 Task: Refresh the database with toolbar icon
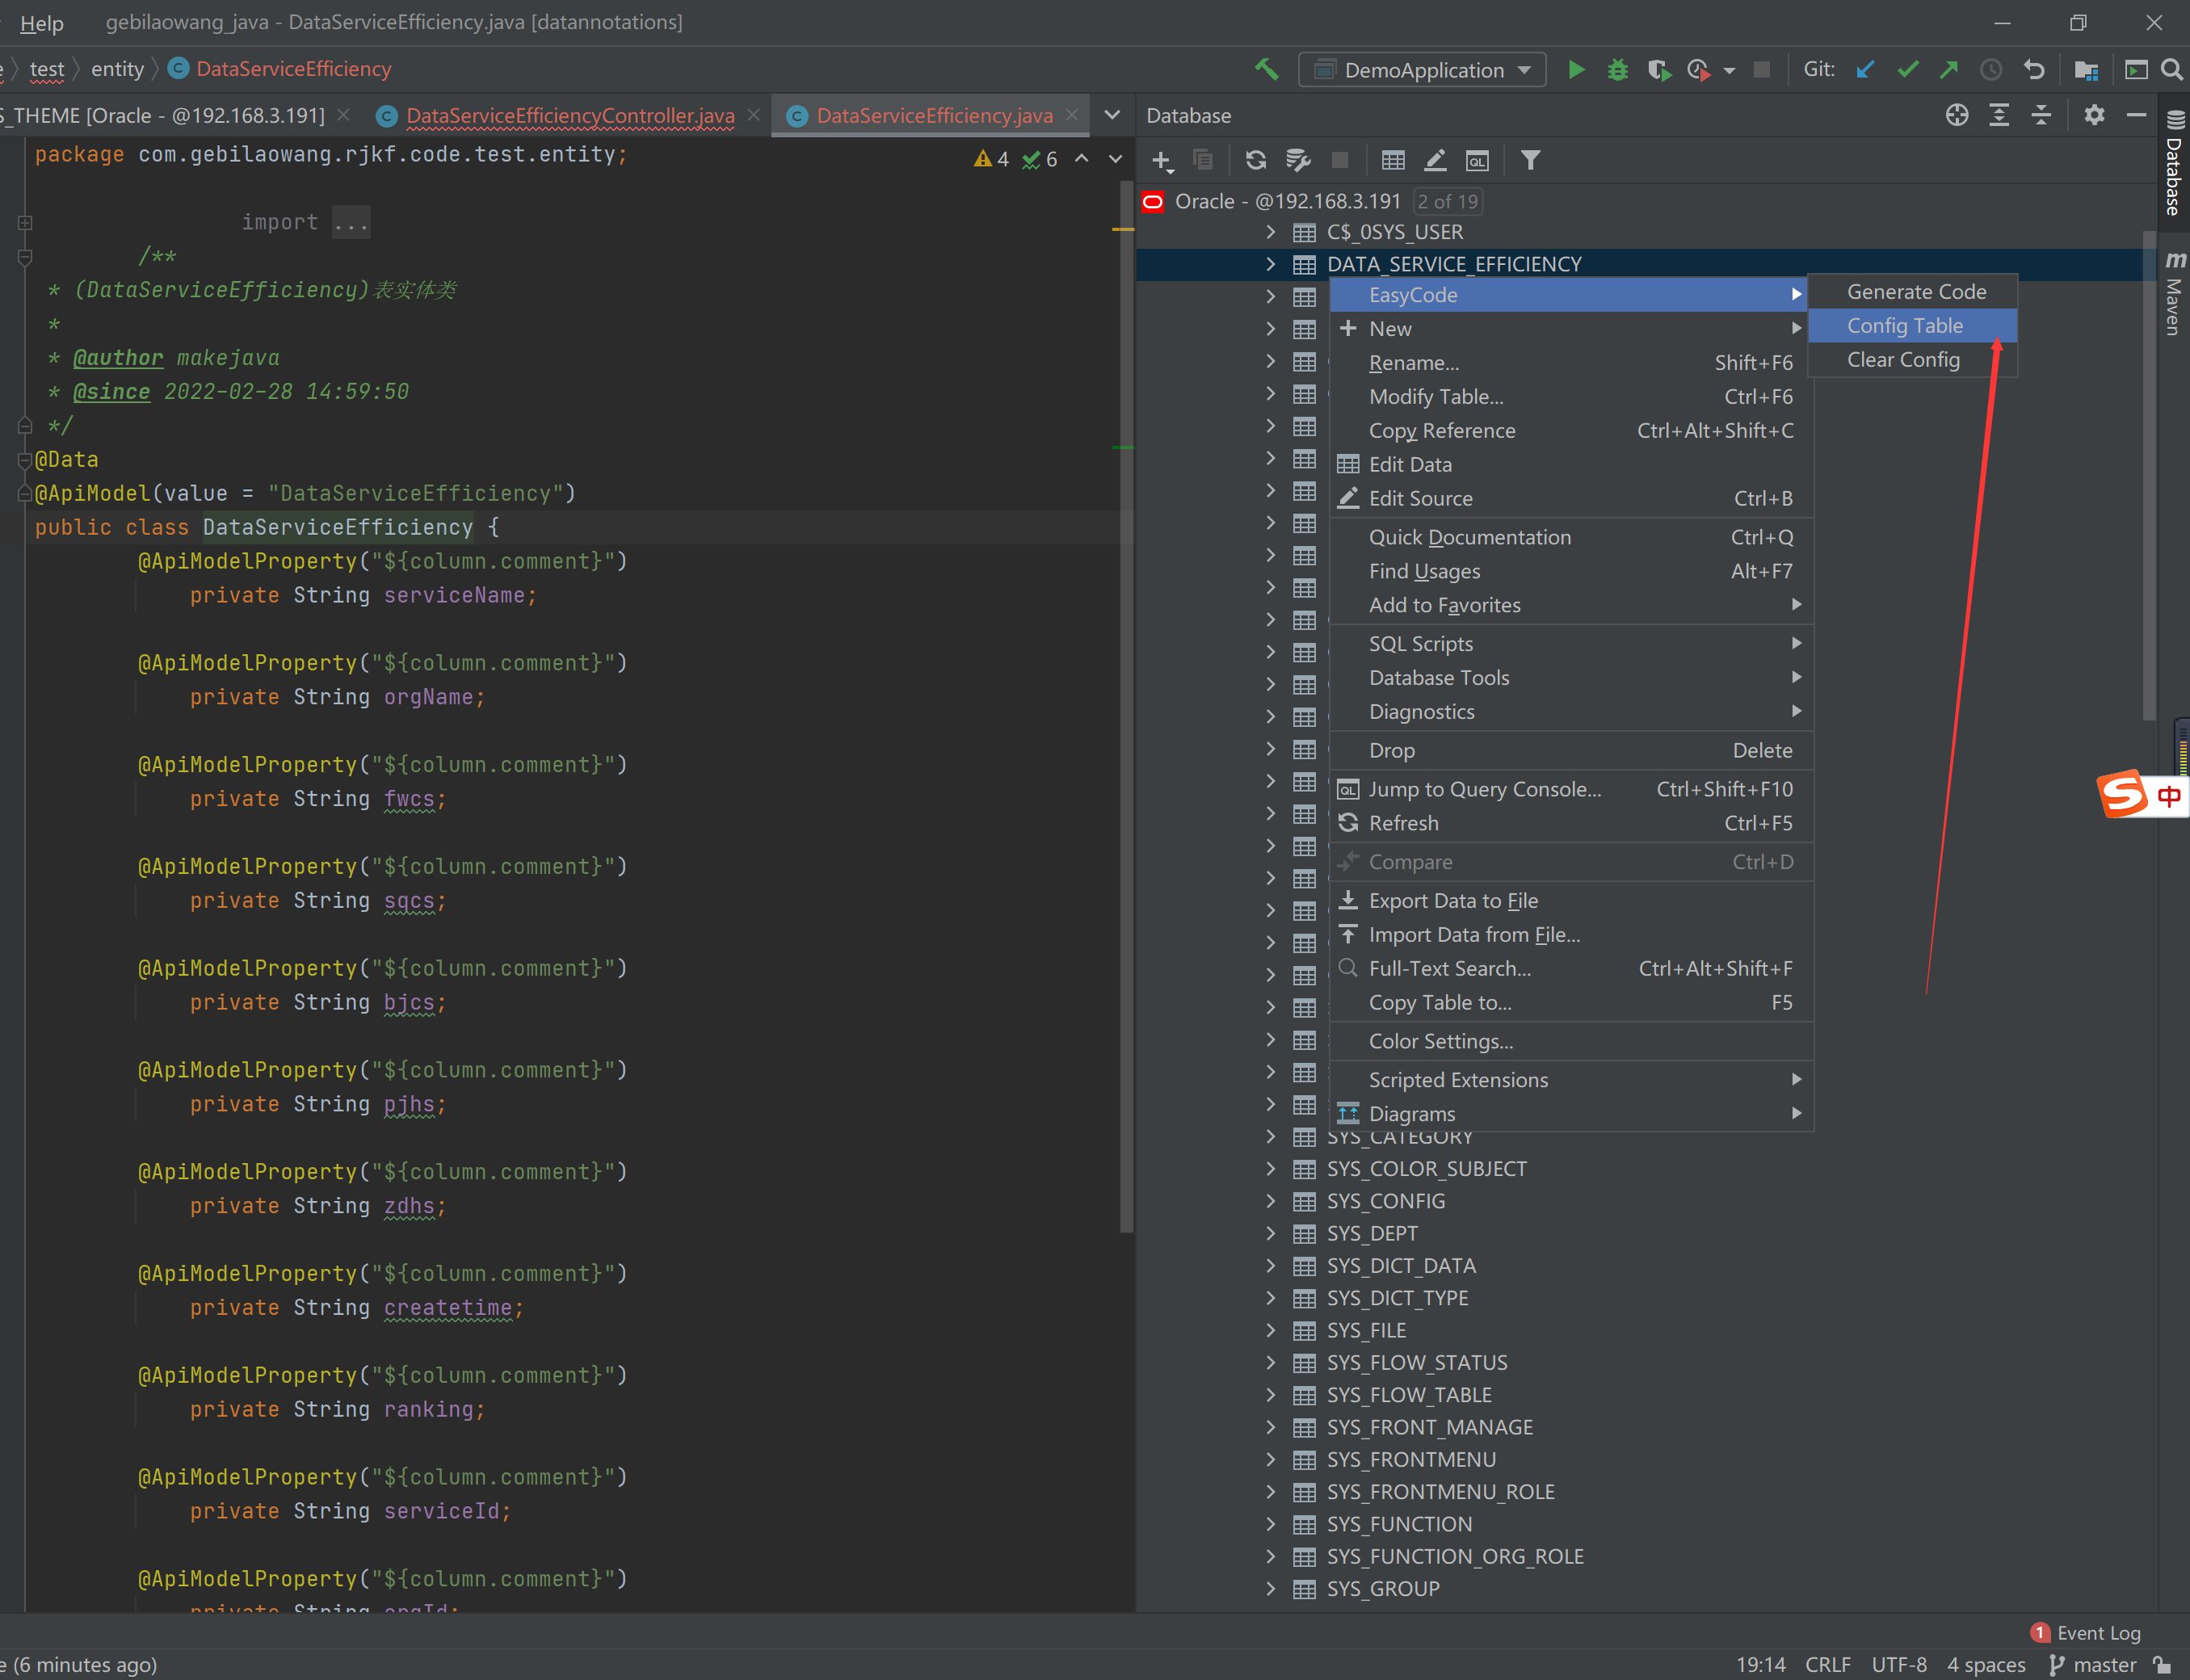(1256, 160)
